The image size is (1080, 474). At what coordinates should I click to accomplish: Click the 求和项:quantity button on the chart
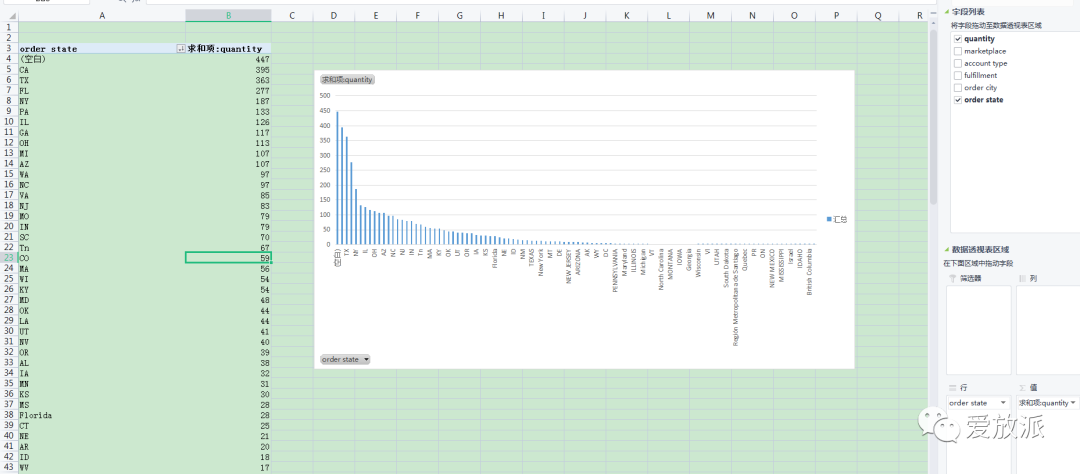[347, 79]
